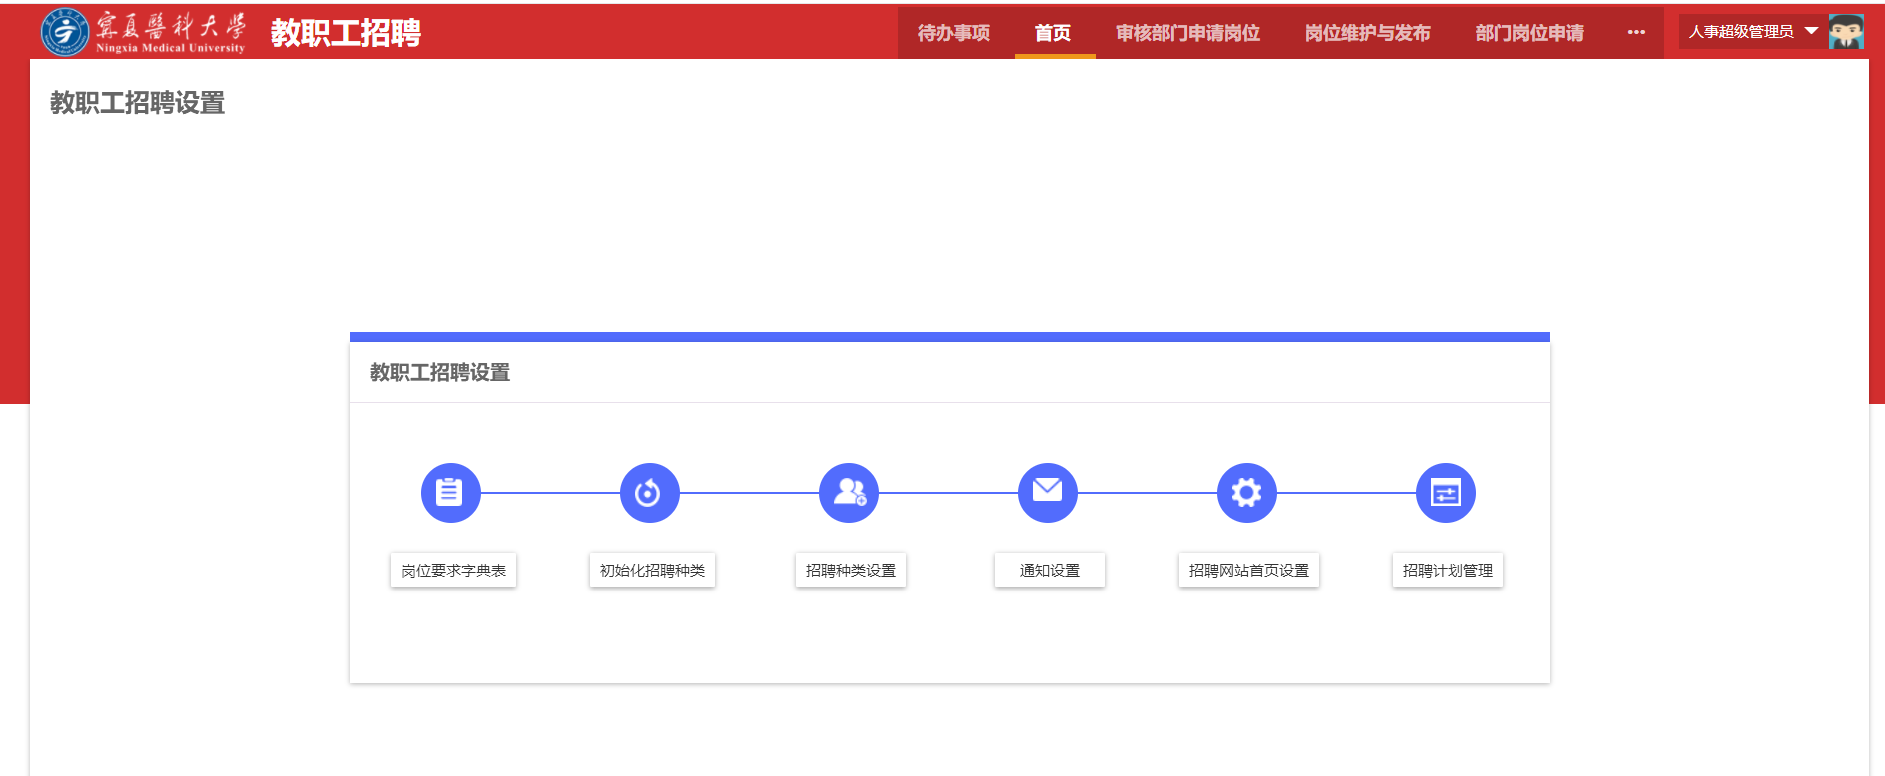Screen dimensions: 1885x776
Task: Open the 岗位要求字典表 button
Action: pyautogui.click(x=453, y=571)
